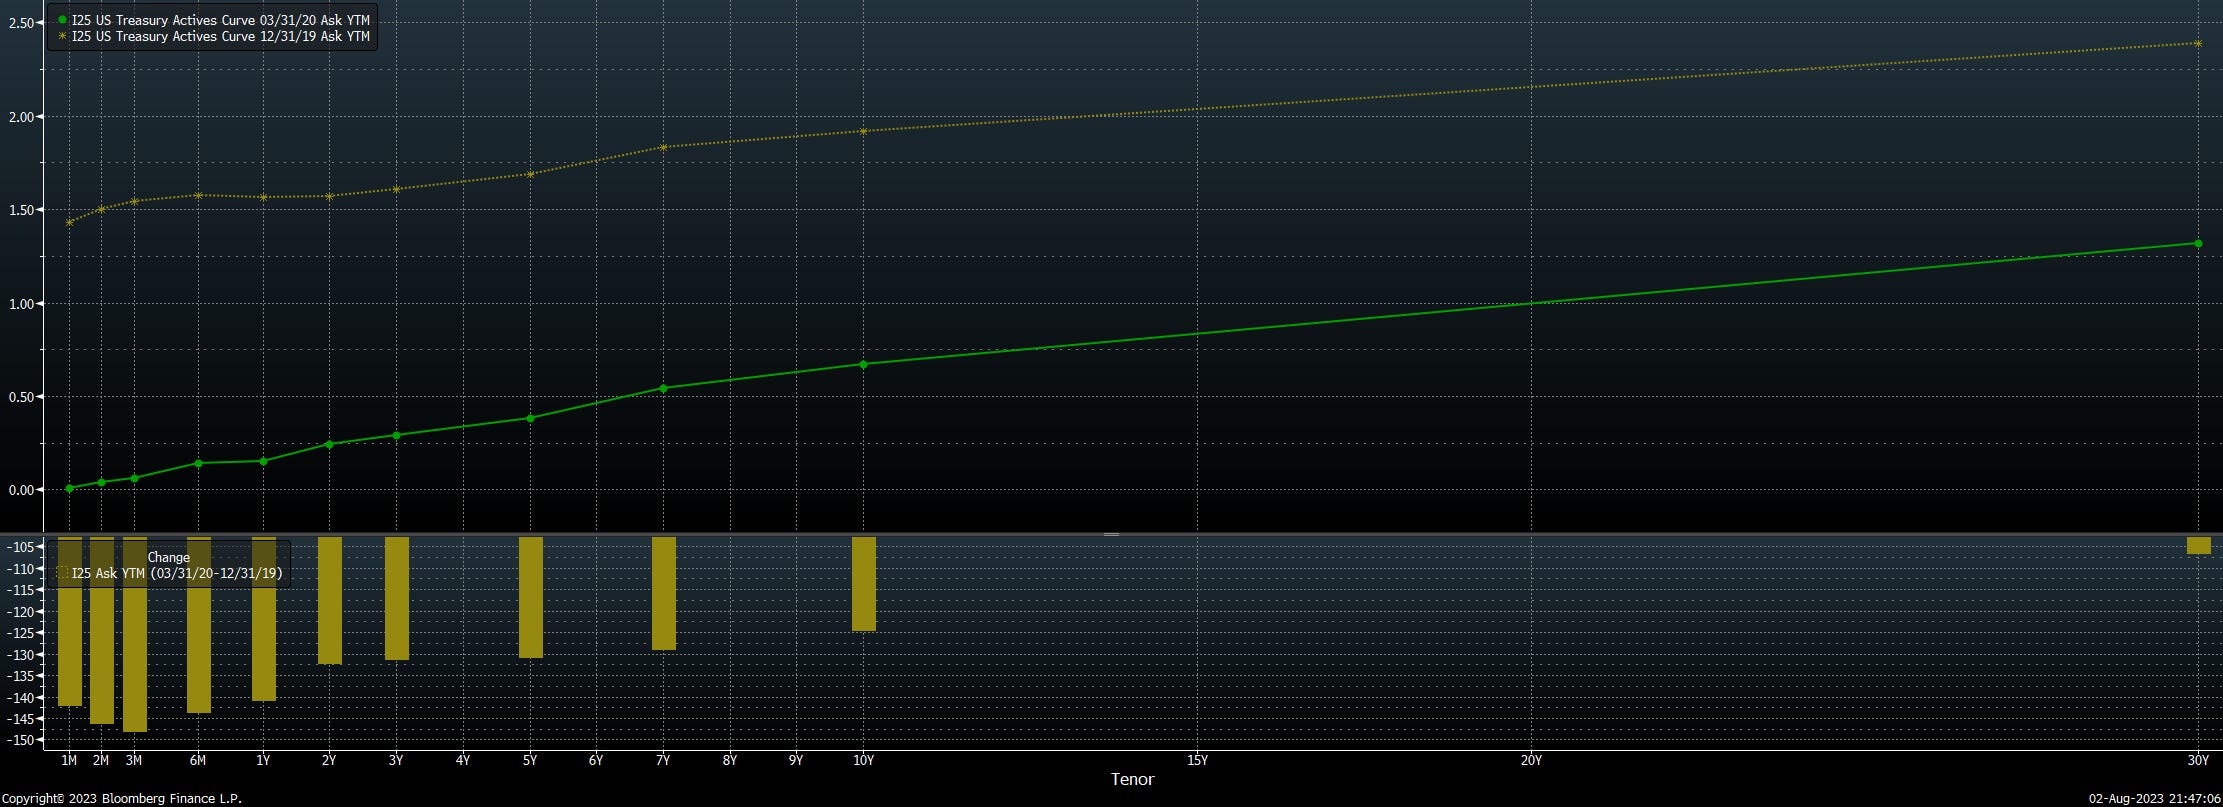The image size is (2223, 807).
Task: Click the 1Y change bar
Action: click(x=264, y=619)
